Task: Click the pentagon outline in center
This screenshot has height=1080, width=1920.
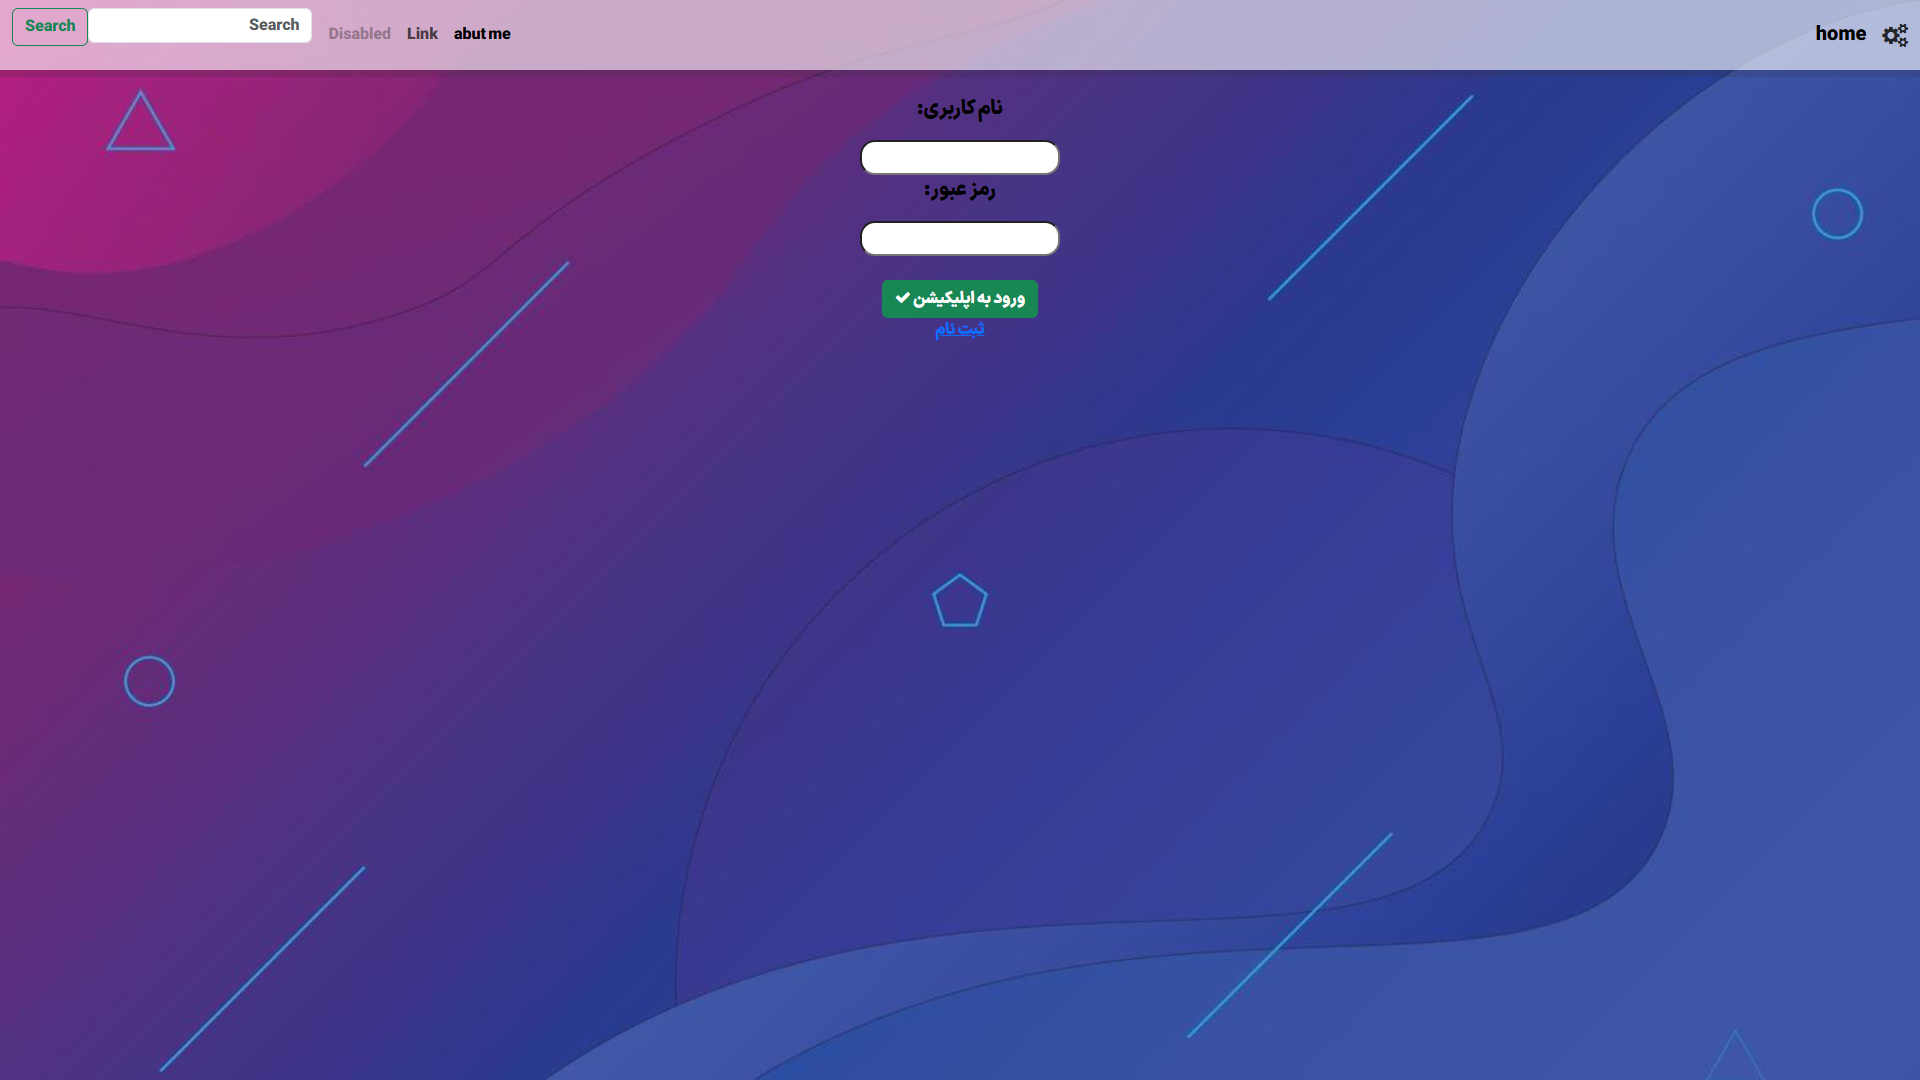Action: (959, 601)
